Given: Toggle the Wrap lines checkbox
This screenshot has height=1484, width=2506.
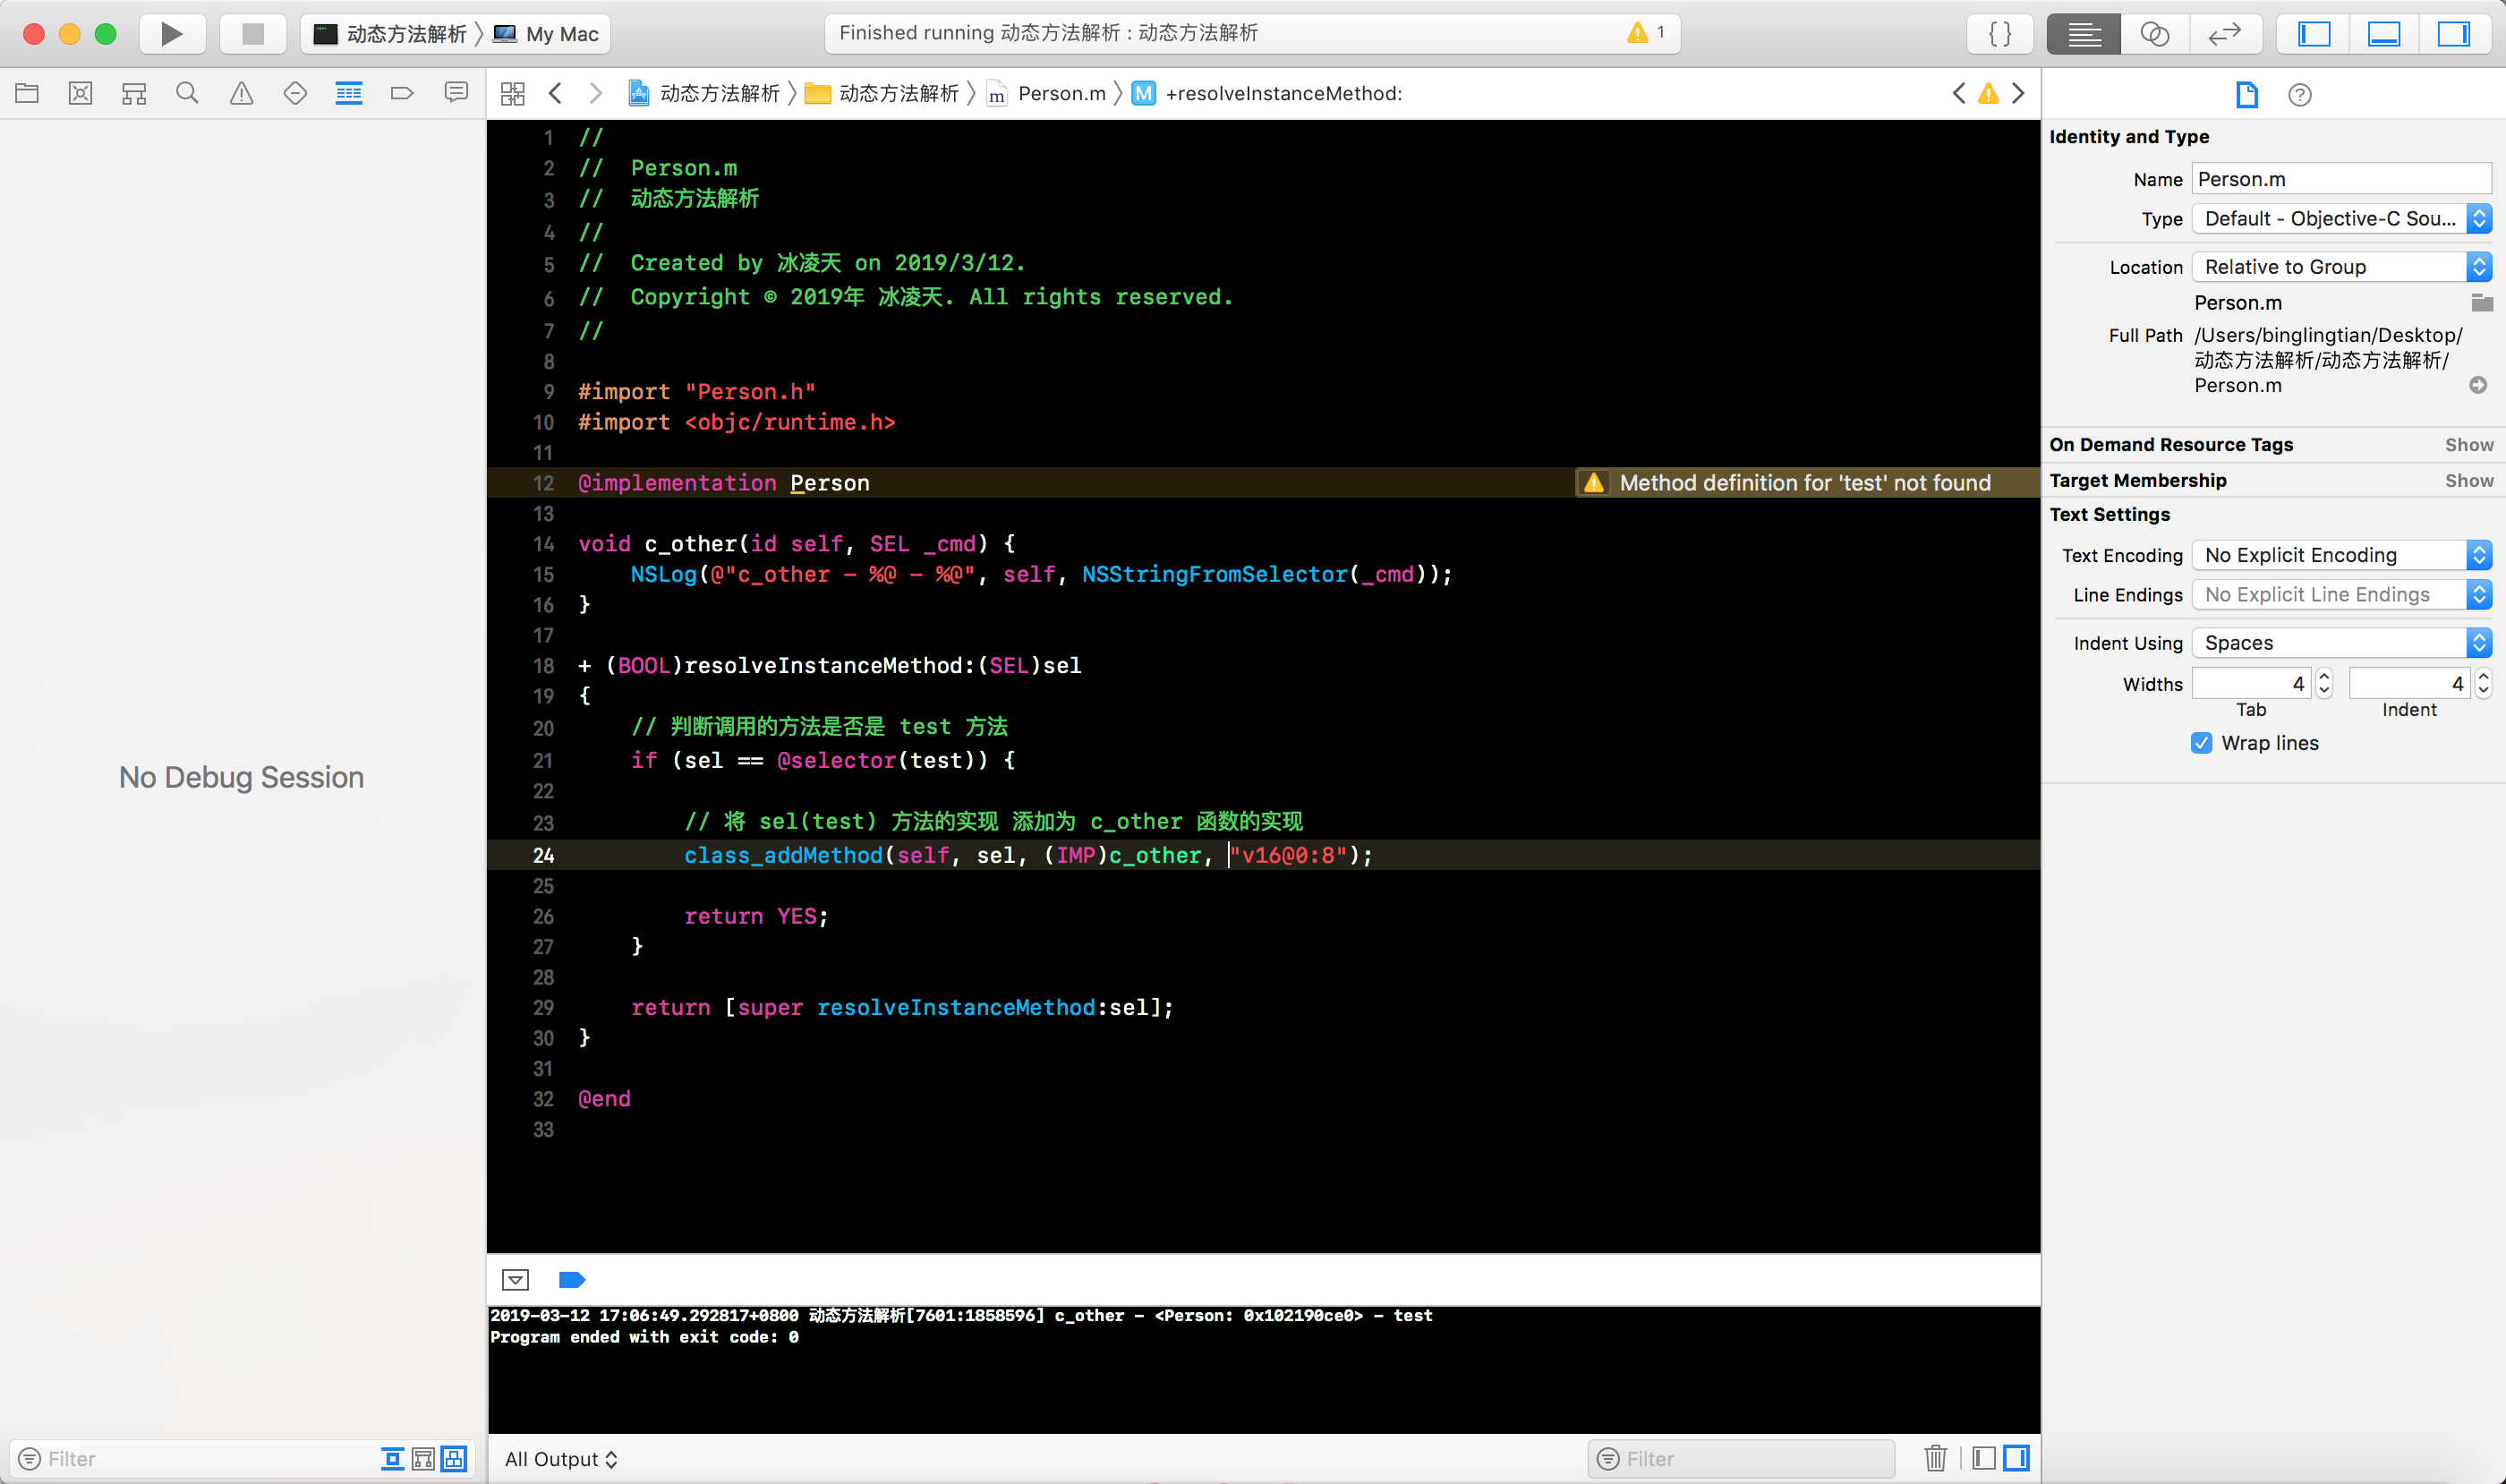Looking at the screenshot, I should 2201,743.
